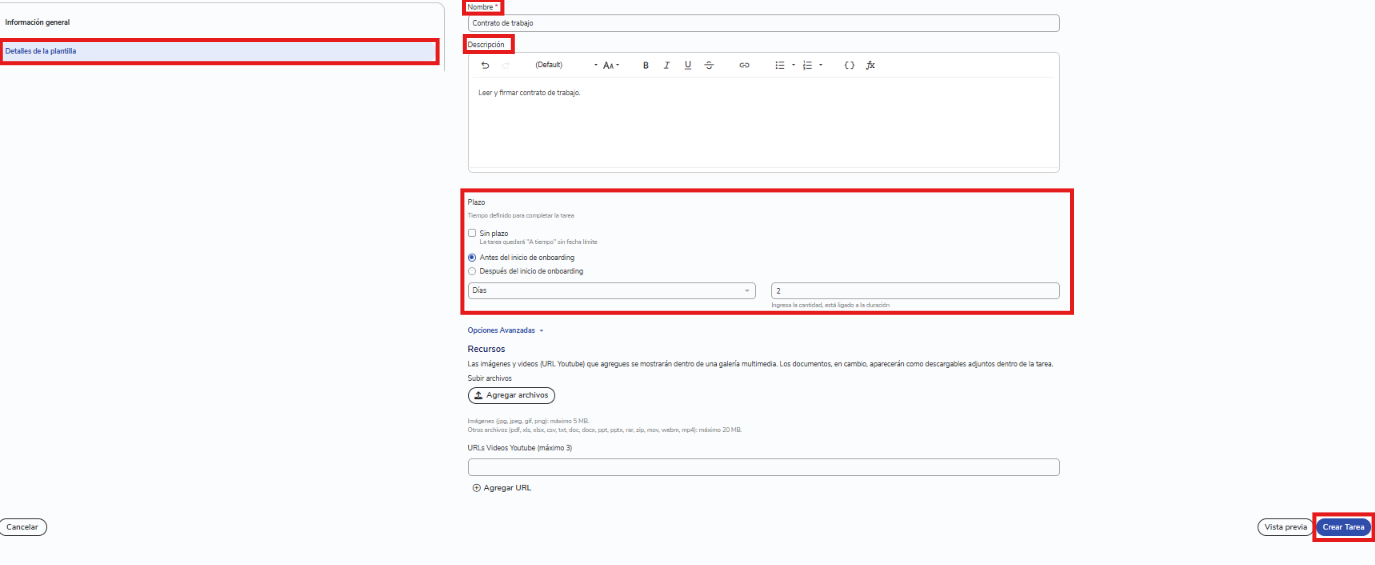Click the quantity field showing 2
This screenshot has width=1375, height=565.
point(914,290)
